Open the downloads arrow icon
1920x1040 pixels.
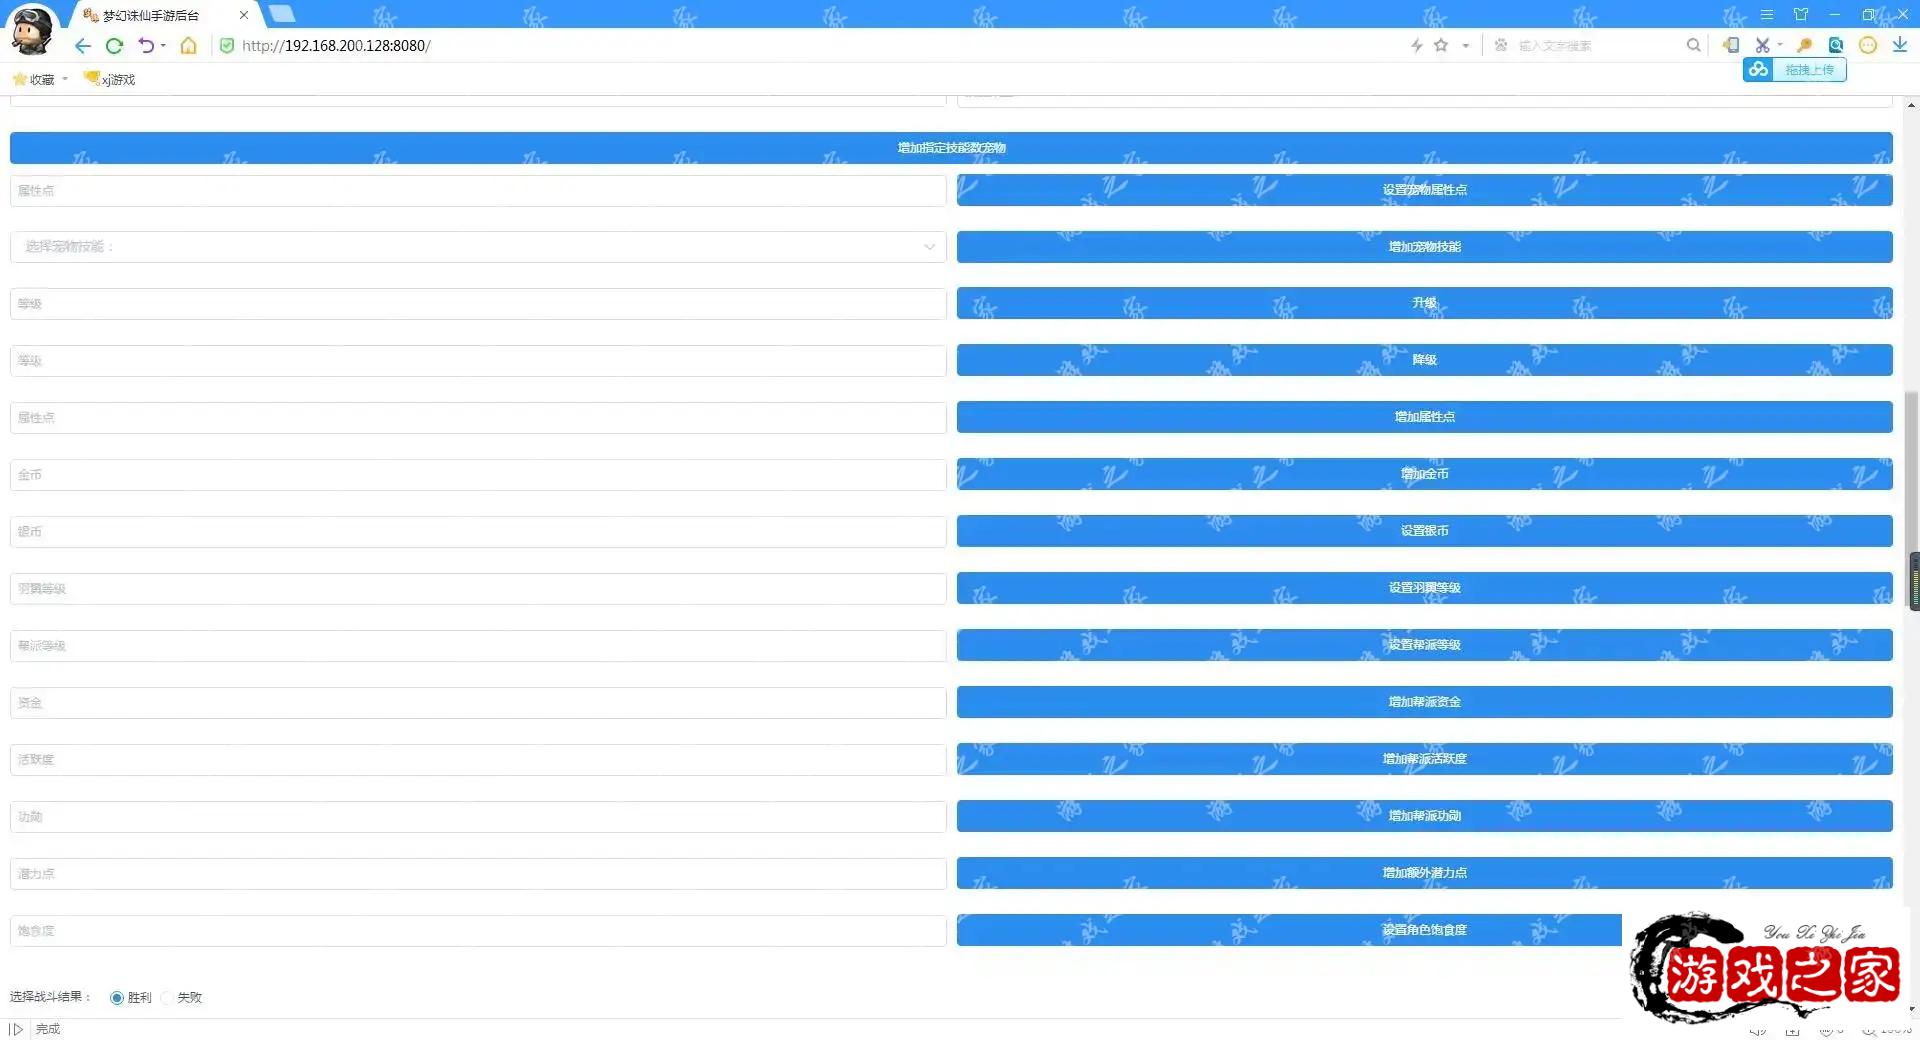[1899, 45]
